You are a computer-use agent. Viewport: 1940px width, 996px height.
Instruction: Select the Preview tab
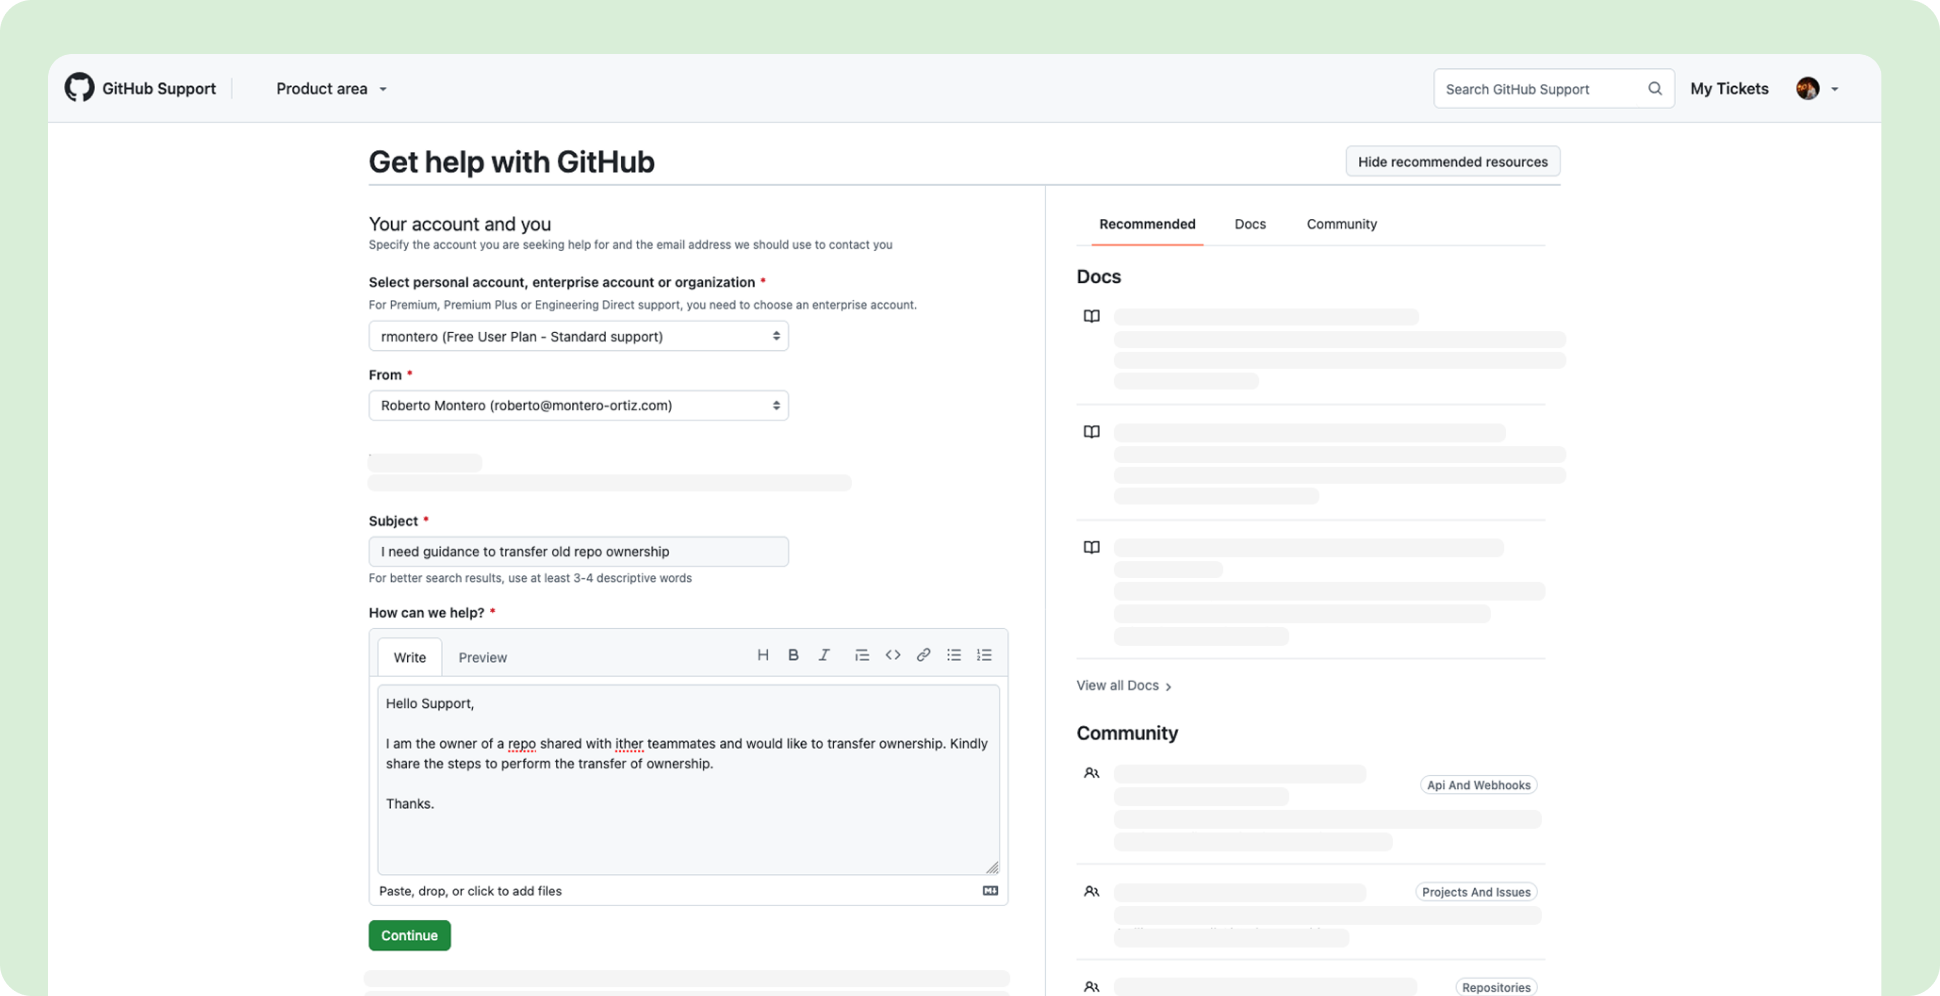(x=482, y=657)
